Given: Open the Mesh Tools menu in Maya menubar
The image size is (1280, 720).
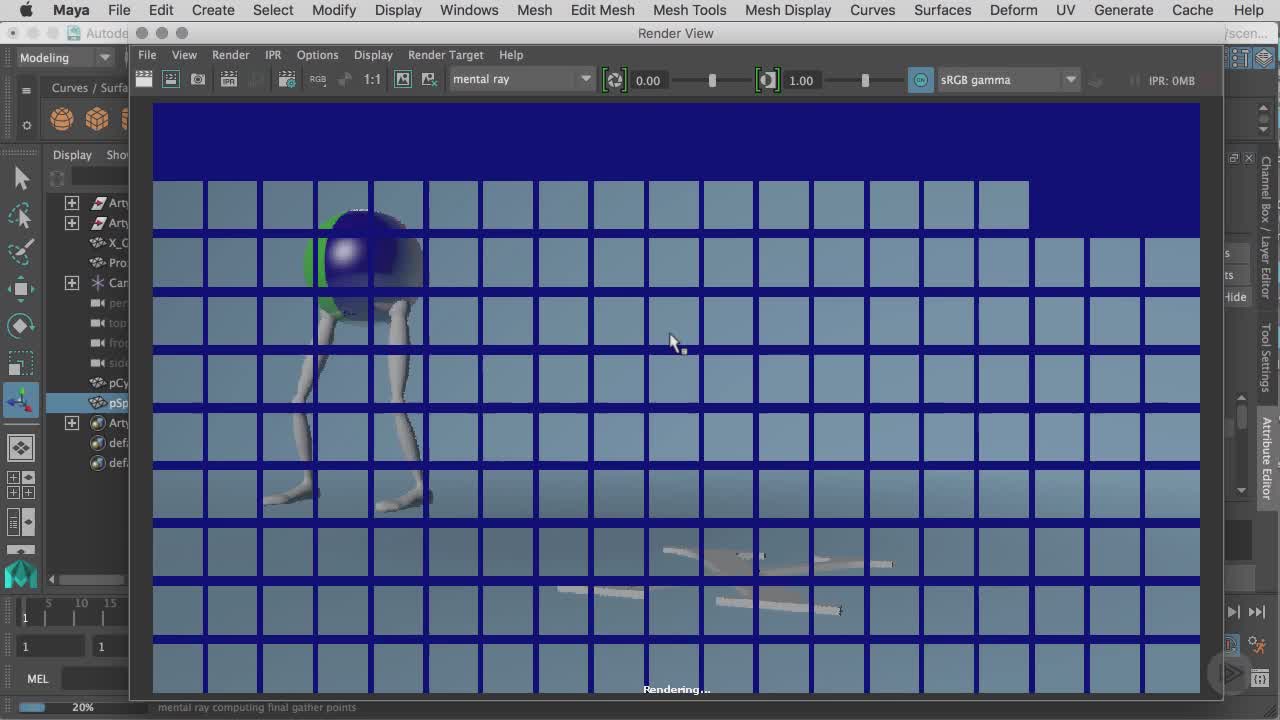Looking at the screenshot, I should [689, 10].
